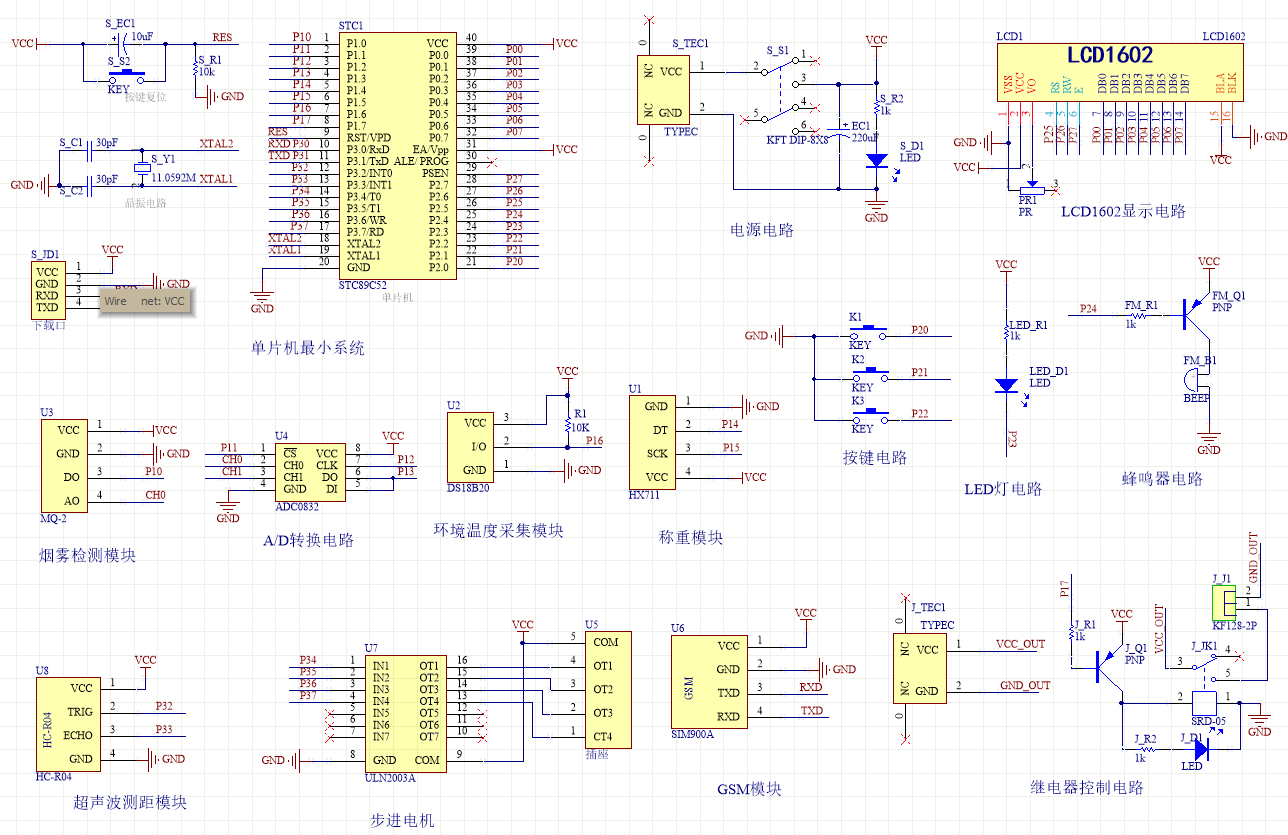
Task: Select the ADC0832 converter chip U4
Action: pyautogui.click(x=310, y=470)
